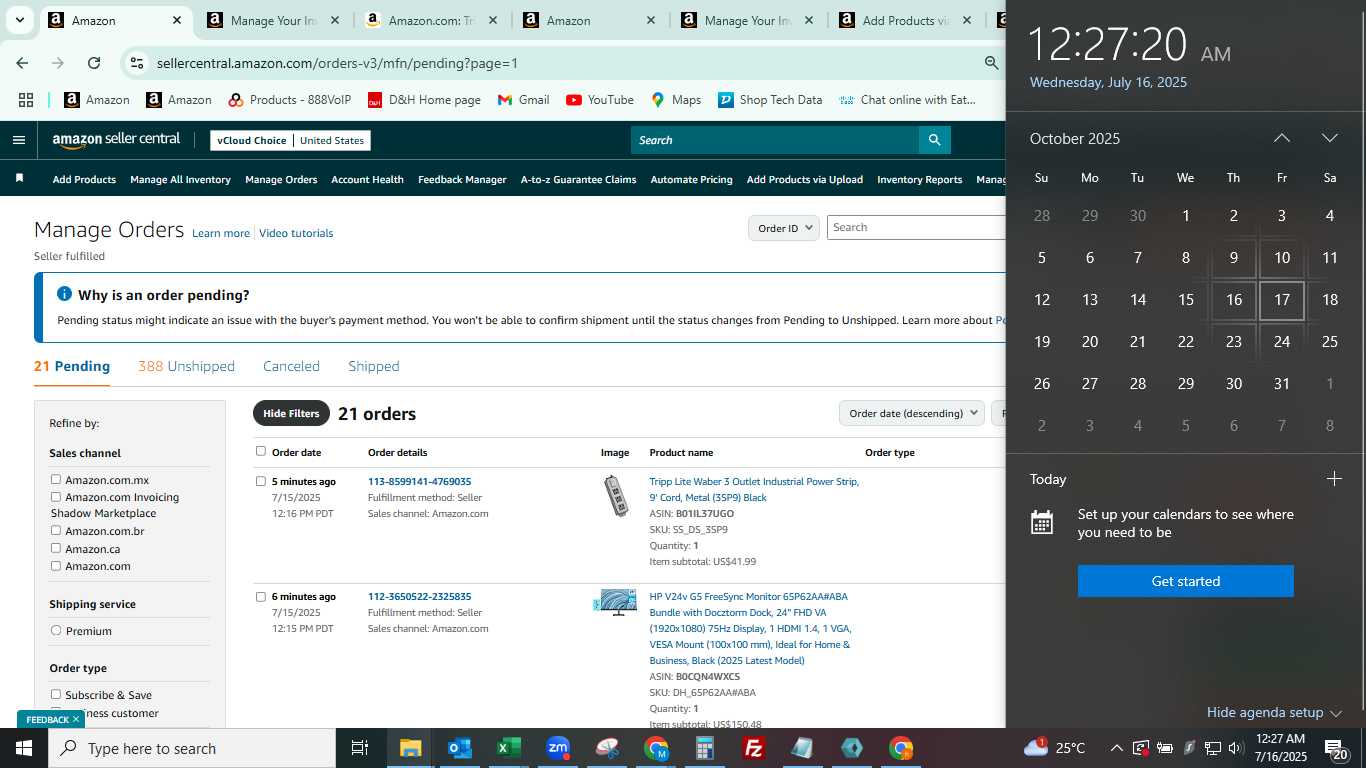1366x768 pixels.
Task: Check the Amazon.com sales channel box
Action: click(56, 566)
